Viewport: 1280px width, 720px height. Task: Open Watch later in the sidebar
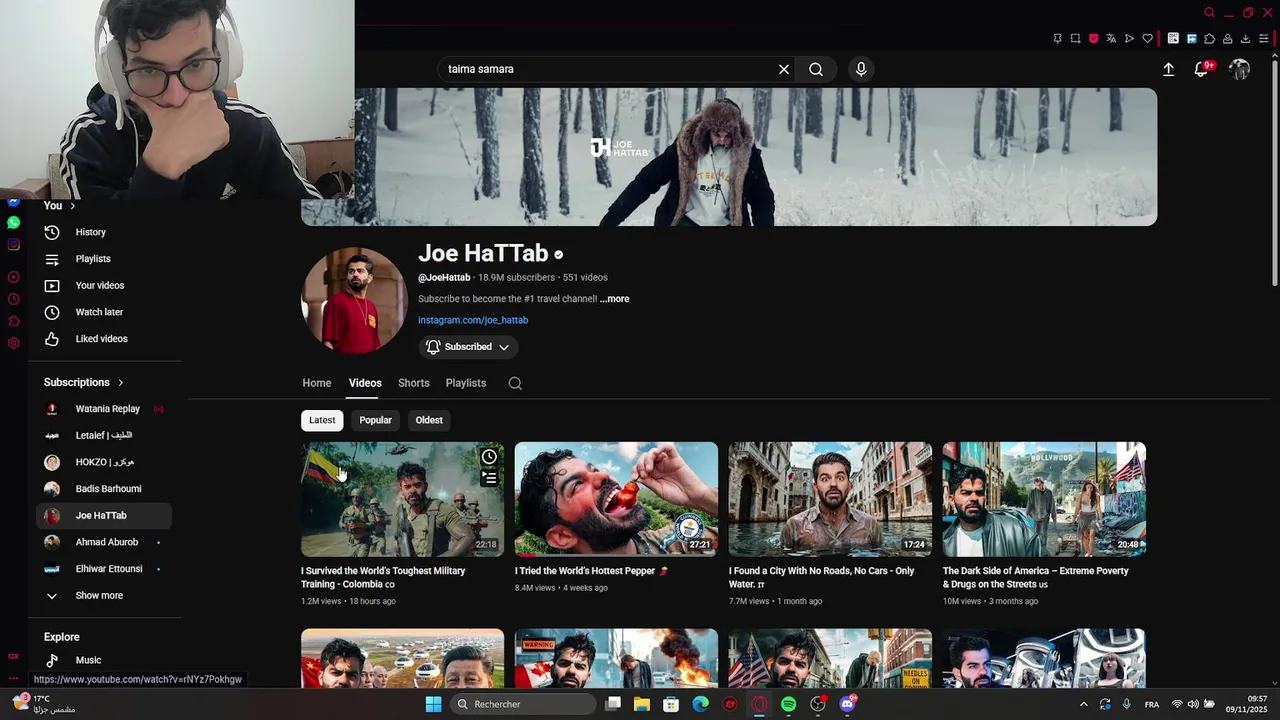coord(103,312)
